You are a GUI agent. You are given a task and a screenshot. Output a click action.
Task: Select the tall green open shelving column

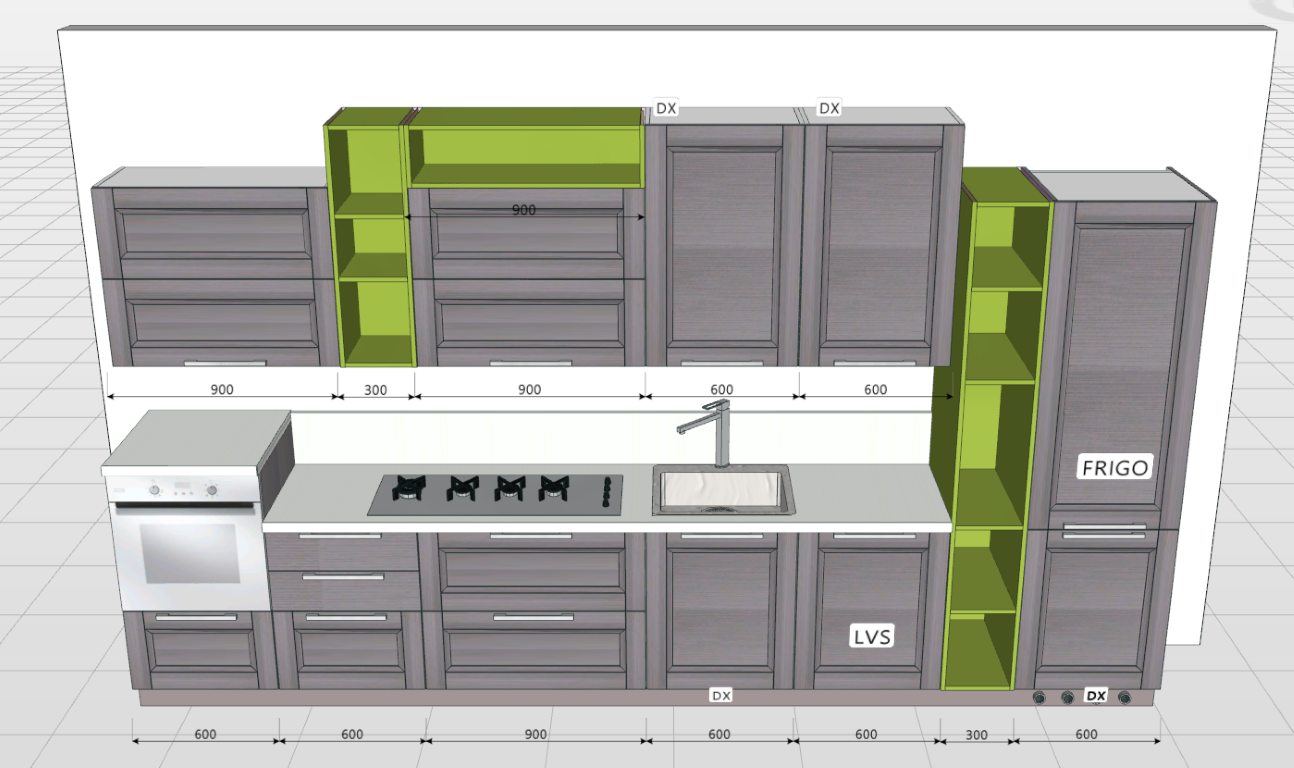coord(990,440)
